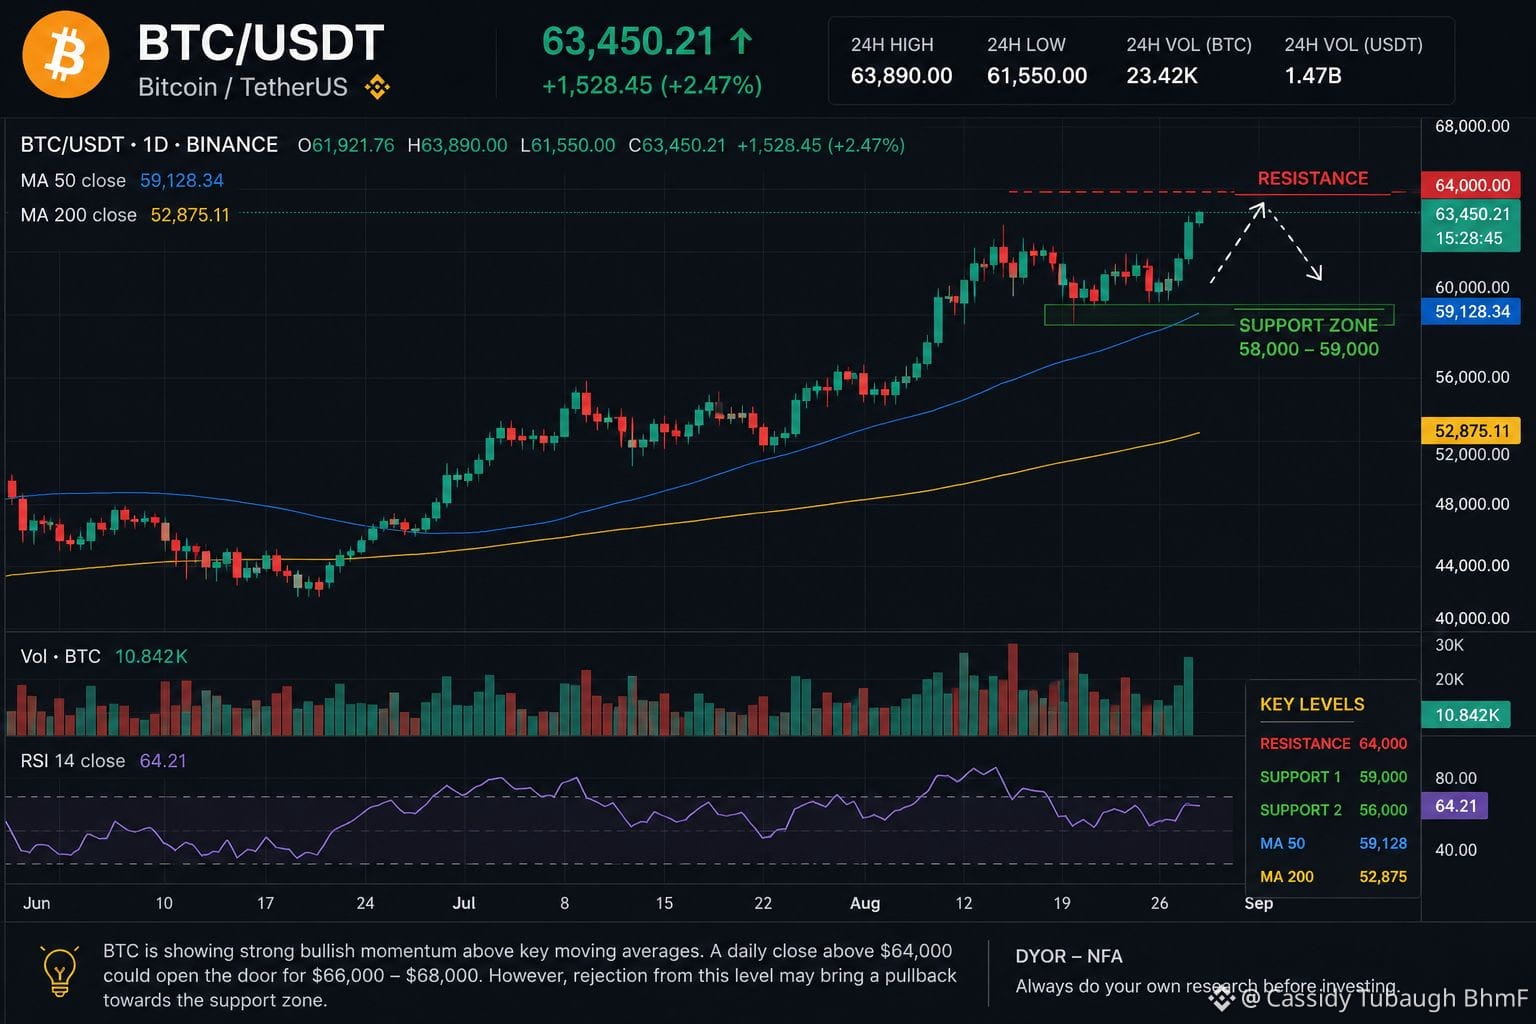Click 56,000.00 on the price axis
This screenshot has height=1024, width=1536.
tap(1472, 377)
